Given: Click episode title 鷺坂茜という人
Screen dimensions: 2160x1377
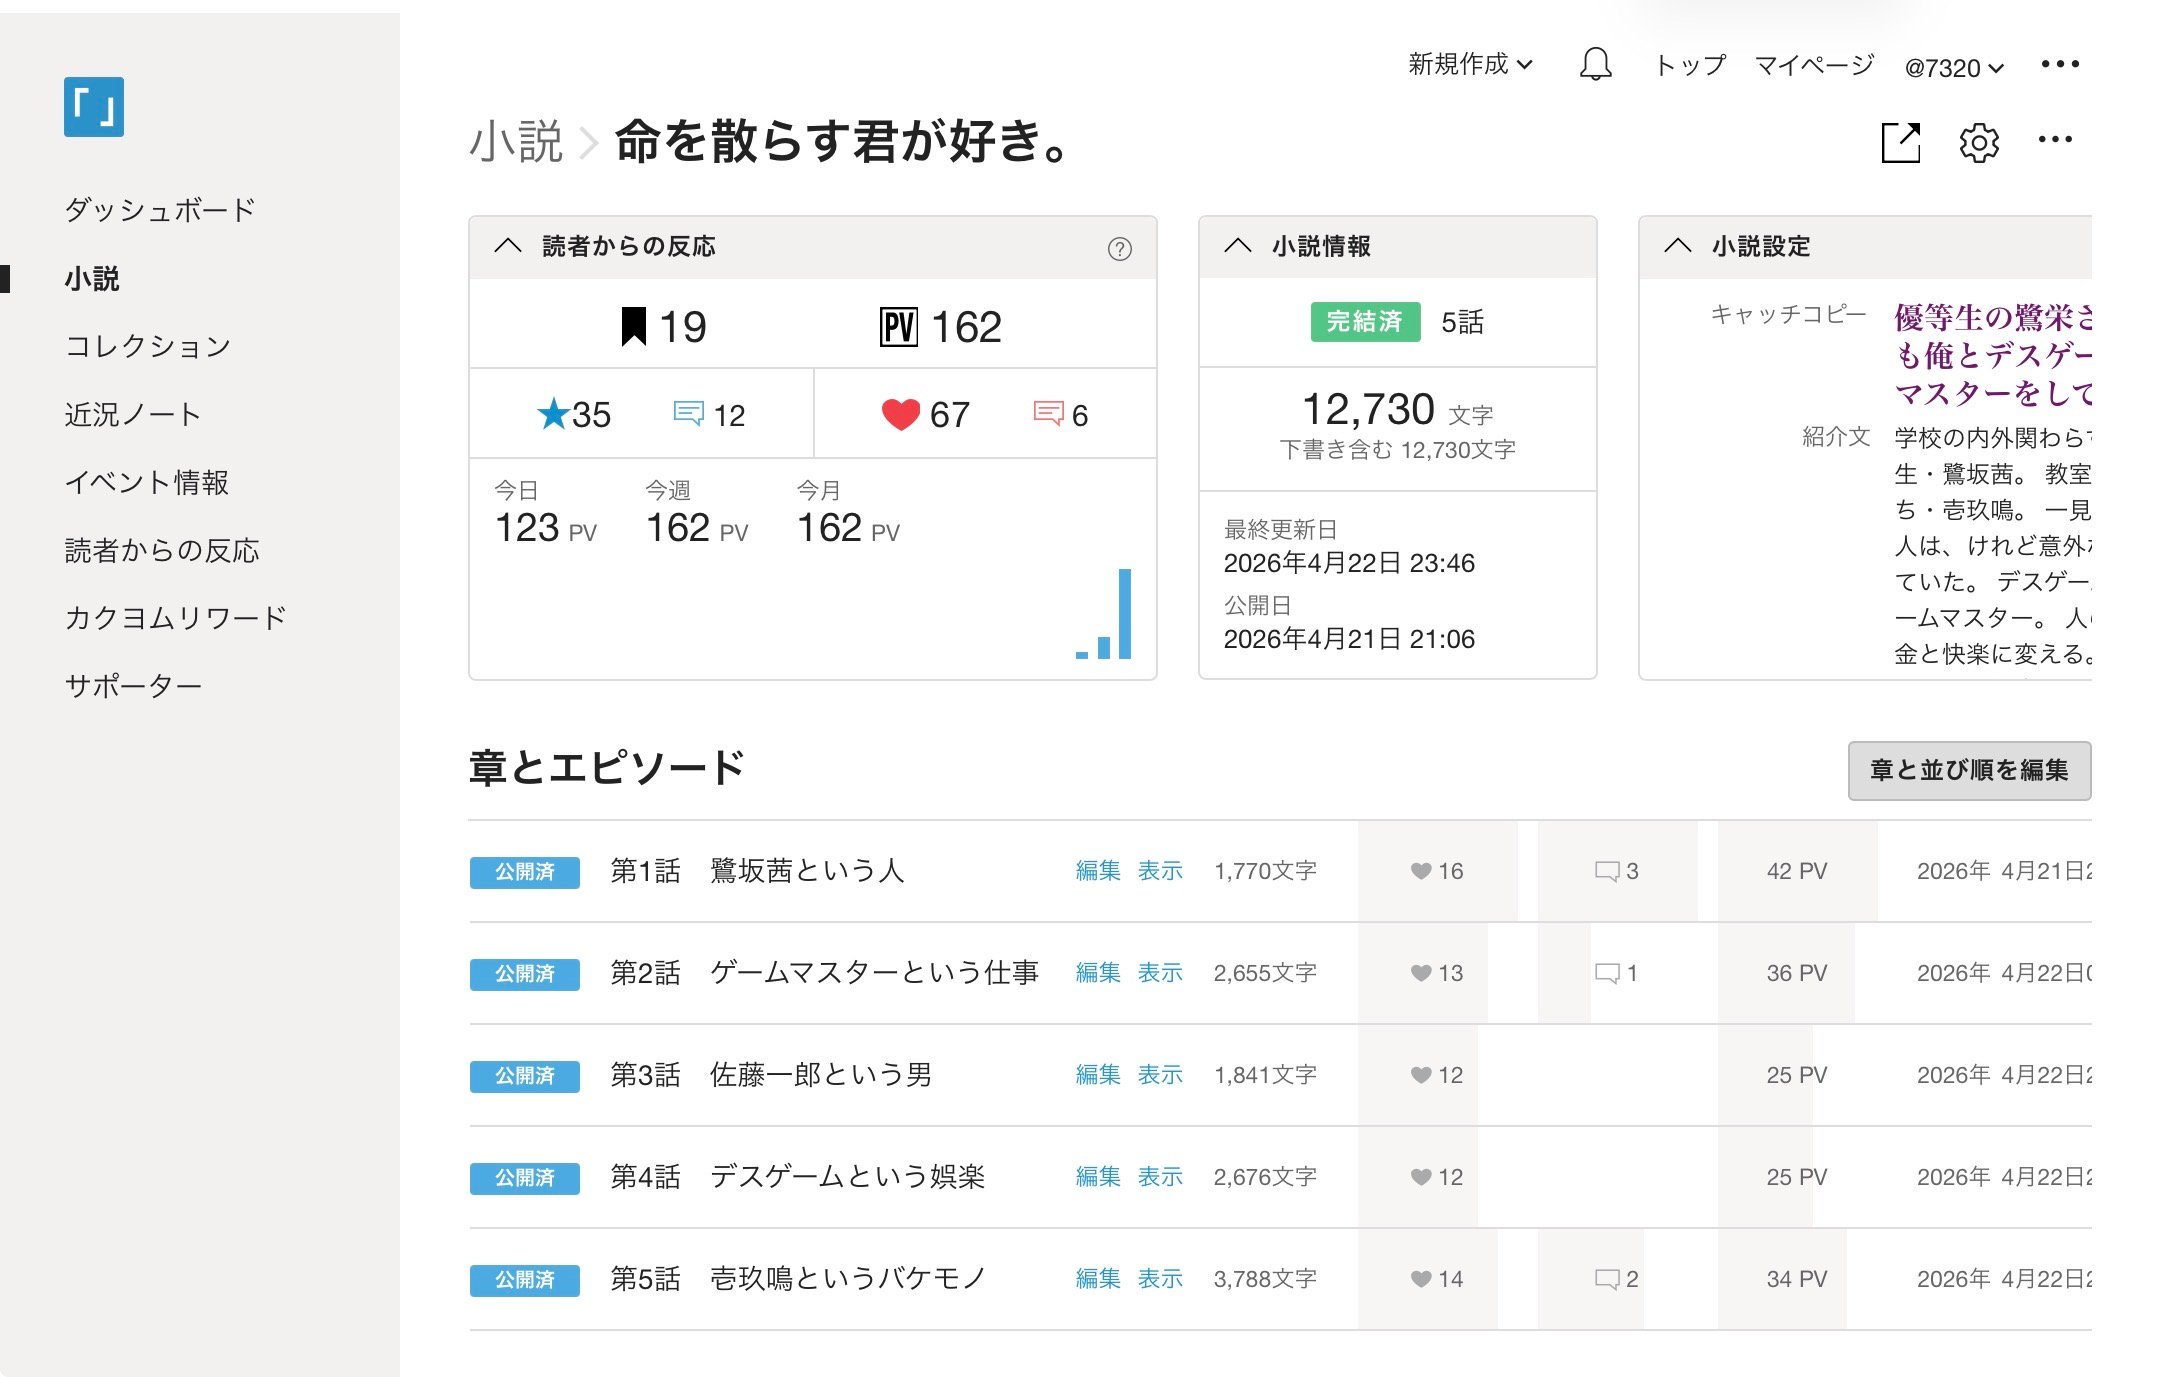Looking at the screenshot, I should [807, 871].
